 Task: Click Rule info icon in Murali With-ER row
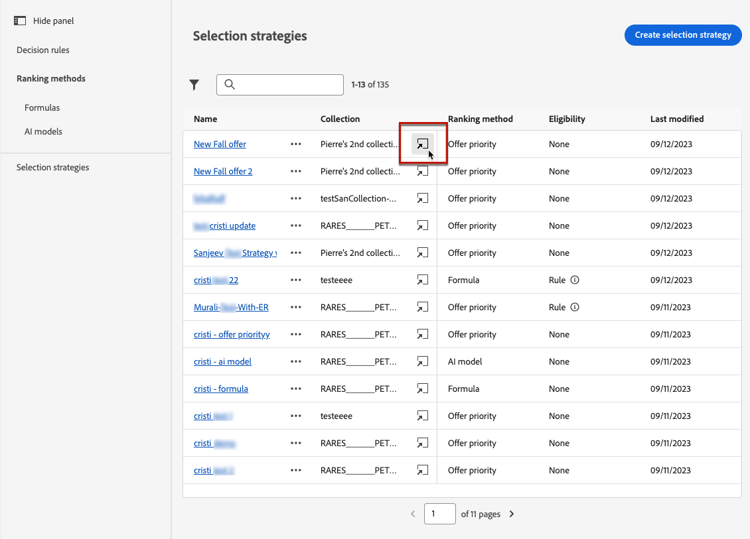[x=575, y=307]
